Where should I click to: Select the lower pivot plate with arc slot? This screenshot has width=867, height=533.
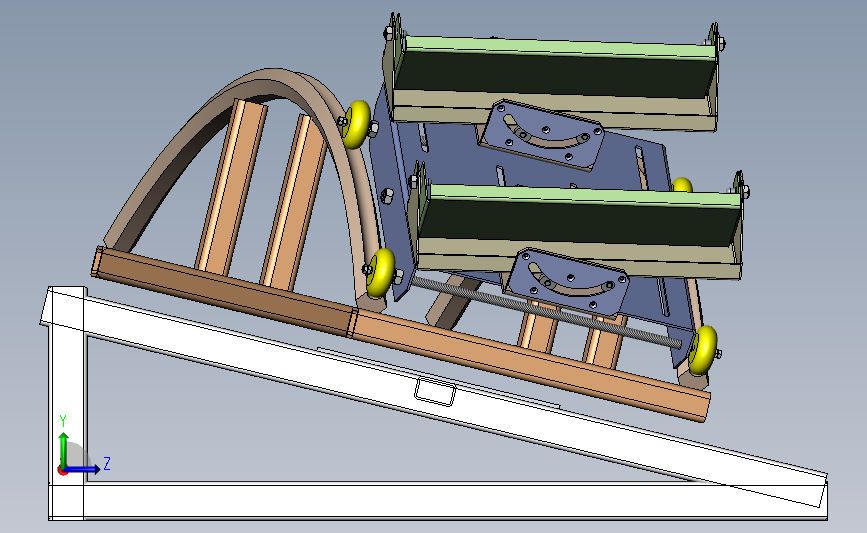tap(567, 283)
